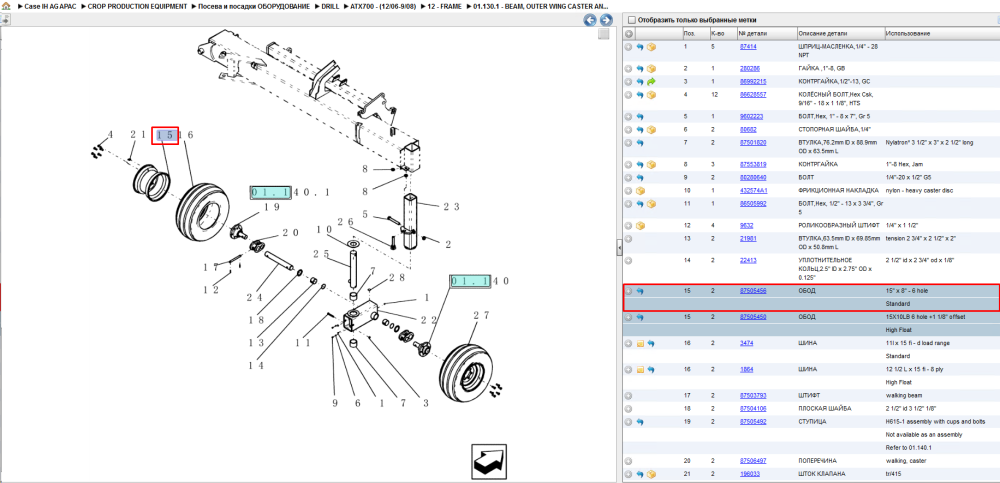Open part number link 21981
The image size is (1000, 483).
tap(748, 239)
